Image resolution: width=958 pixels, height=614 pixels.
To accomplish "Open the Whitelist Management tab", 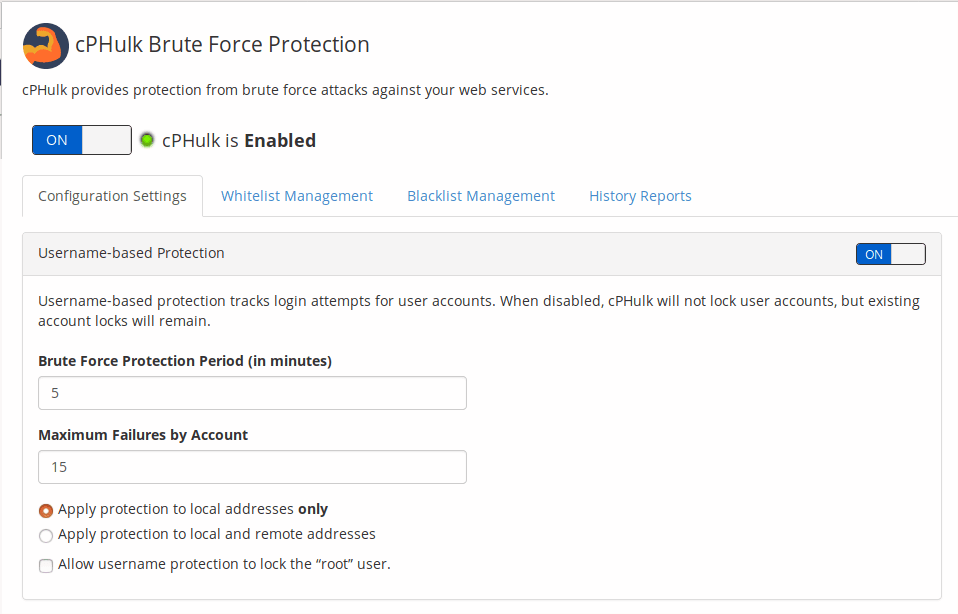I will (x=297, y=196).
